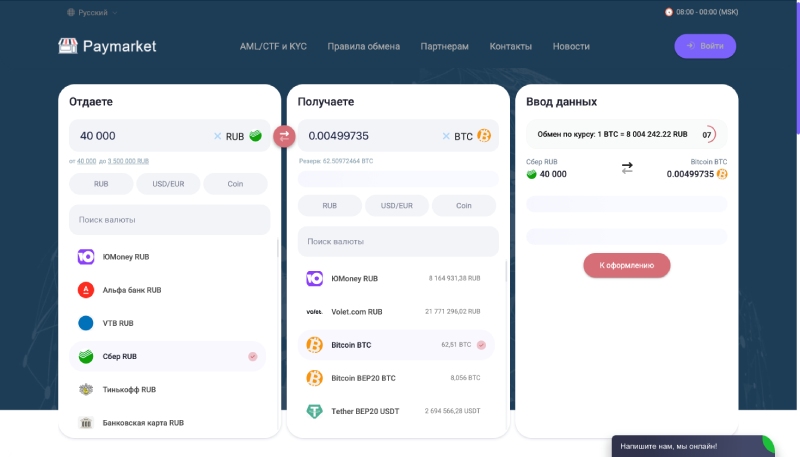Screen dimensions: 800x457
Task: Filter the Отдаете list by Coin tab
Action: tap(235, 184)
